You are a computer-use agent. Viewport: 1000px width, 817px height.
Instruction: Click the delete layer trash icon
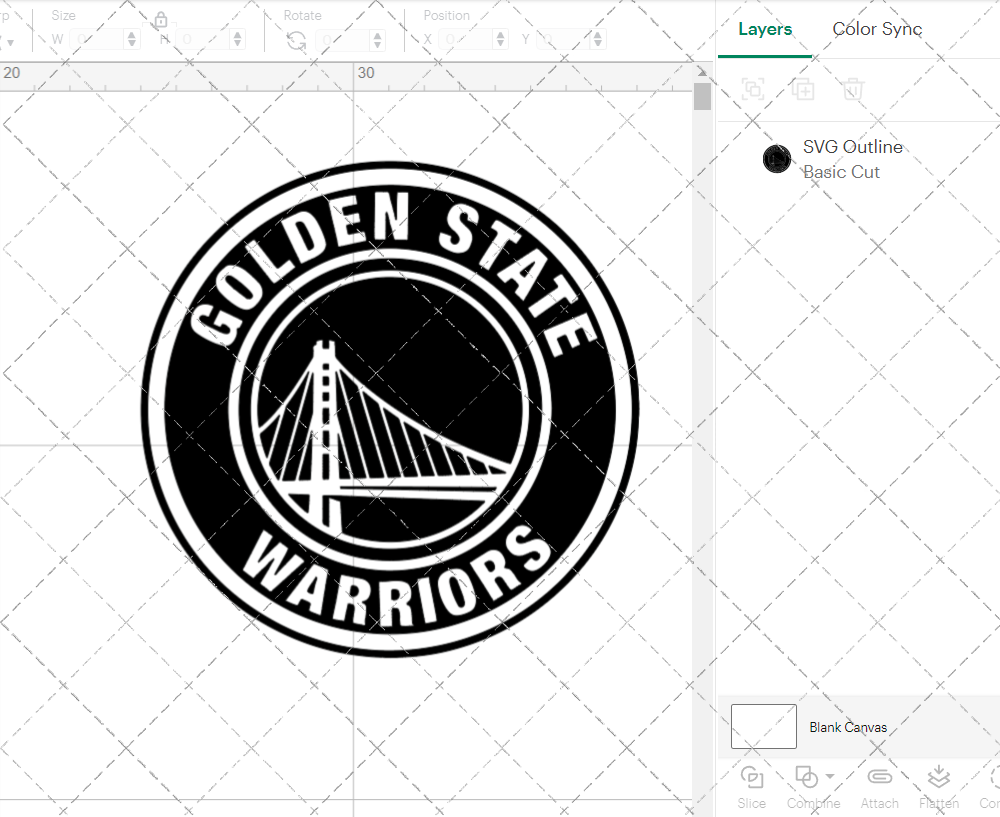(x=851, y=89)
